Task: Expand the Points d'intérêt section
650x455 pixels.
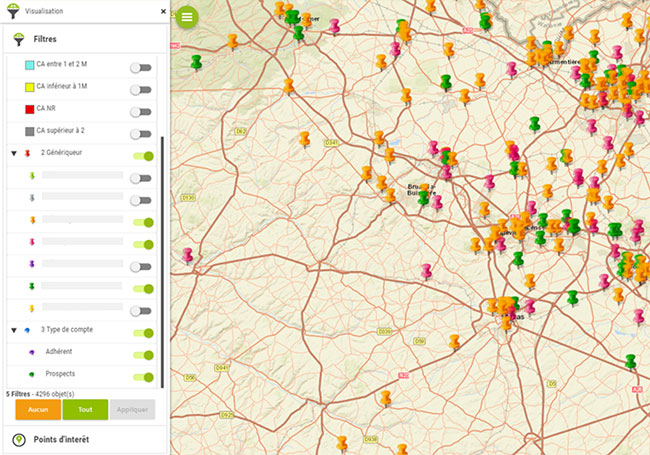Action: pyautogui.click(x=60, y=440)
